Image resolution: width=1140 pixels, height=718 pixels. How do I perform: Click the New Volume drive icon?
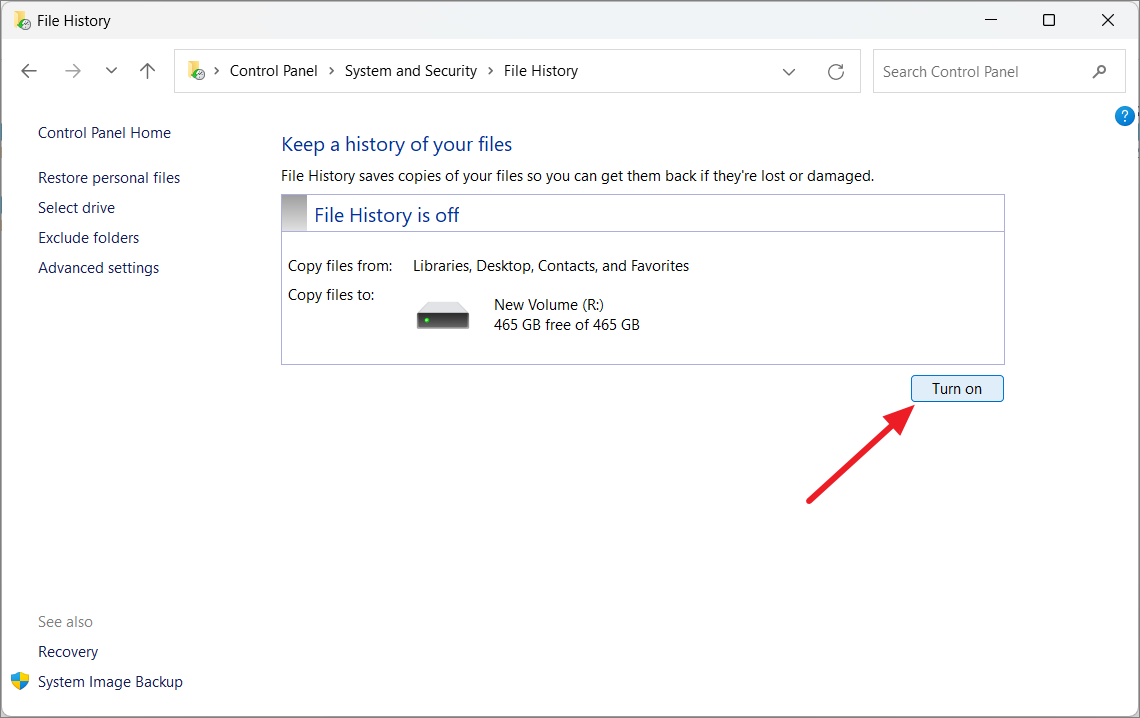click(x=442, y=313)
